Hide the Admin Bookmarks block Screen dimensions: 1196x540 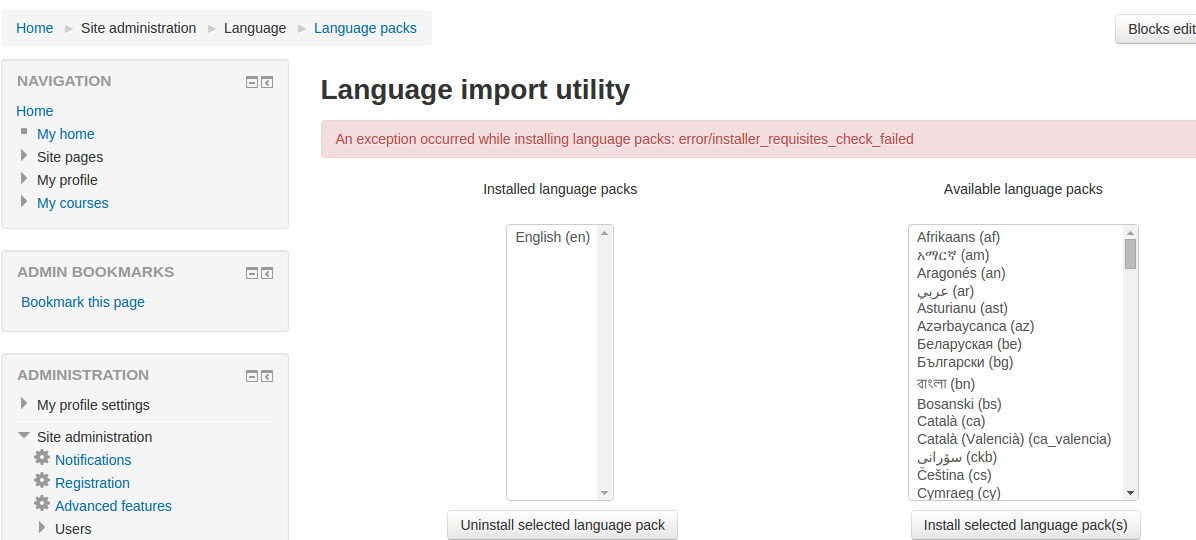[x=252, y=273]
